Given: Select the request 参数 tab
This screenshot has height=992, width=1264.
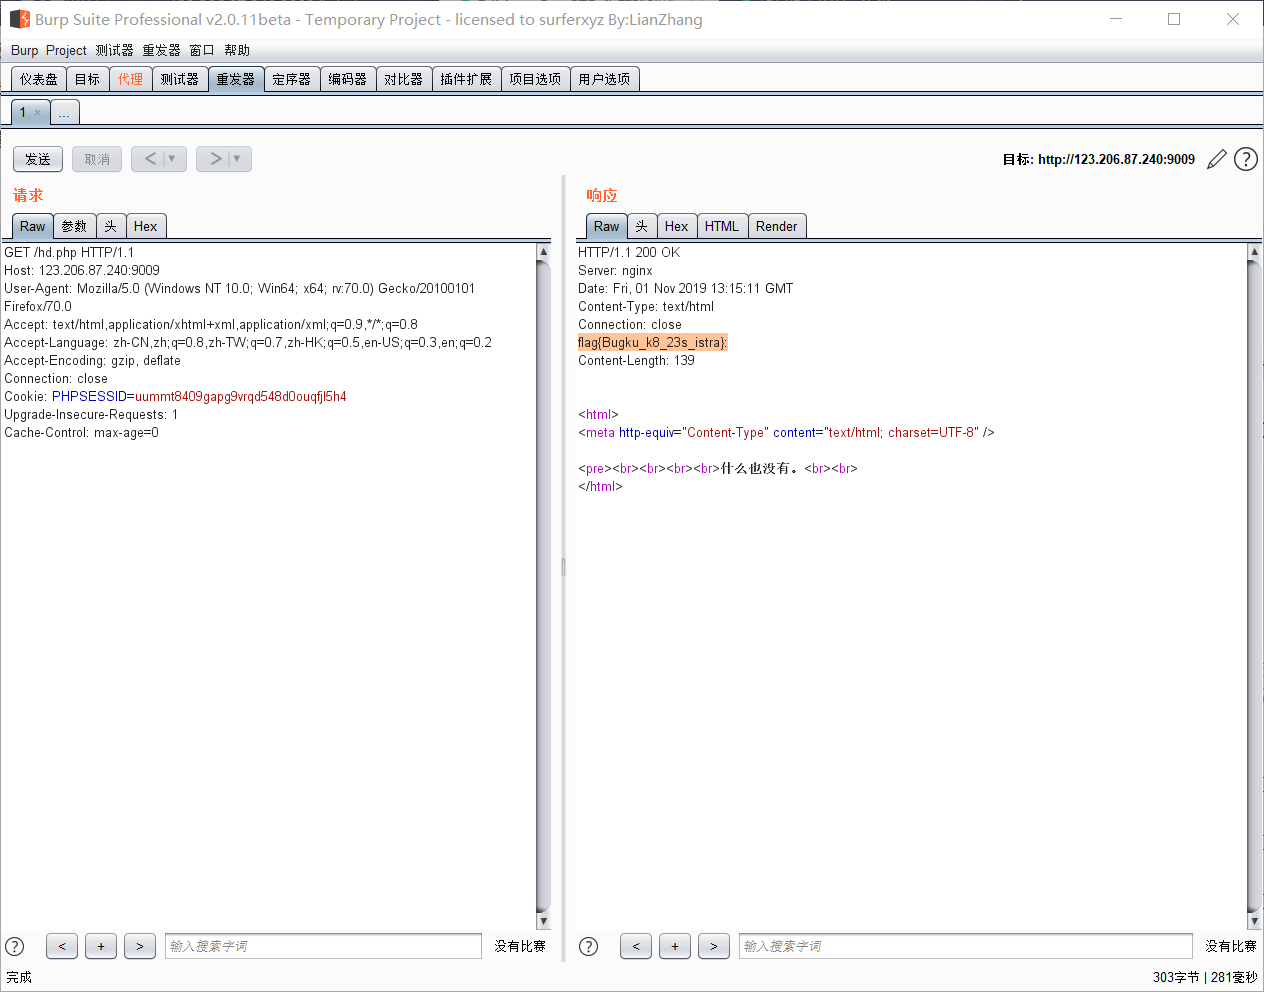Looking at the screenshot, I should click(x=75, y=227).
